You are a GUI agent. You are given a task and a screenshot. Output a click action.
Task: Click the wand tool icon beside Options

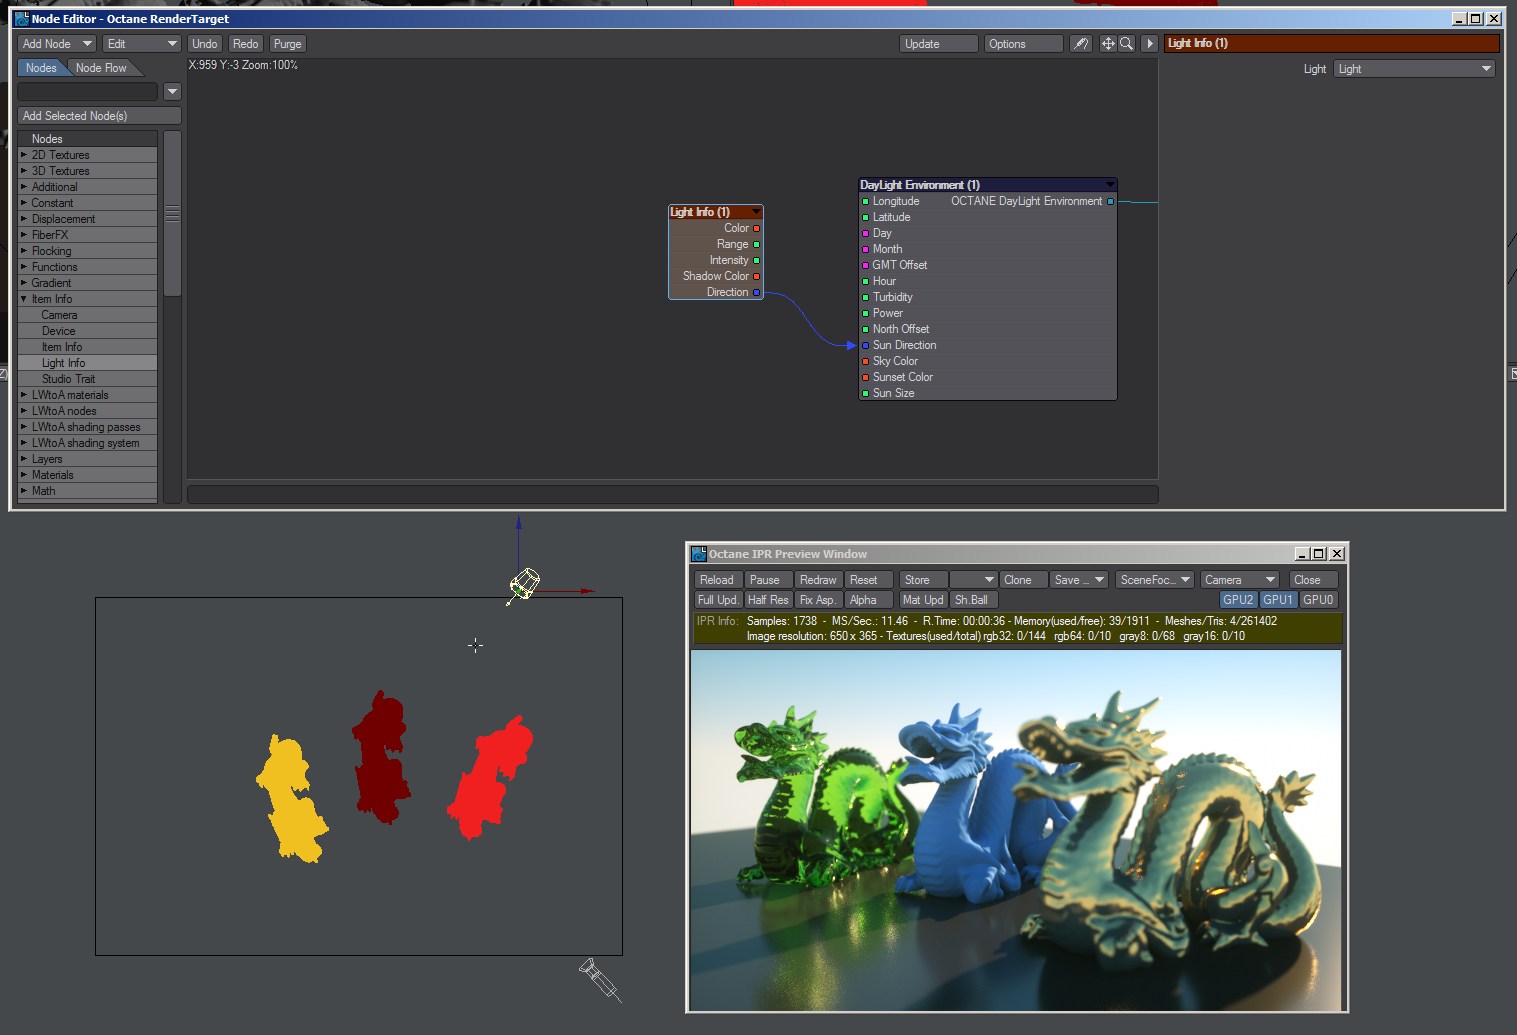1080,44
